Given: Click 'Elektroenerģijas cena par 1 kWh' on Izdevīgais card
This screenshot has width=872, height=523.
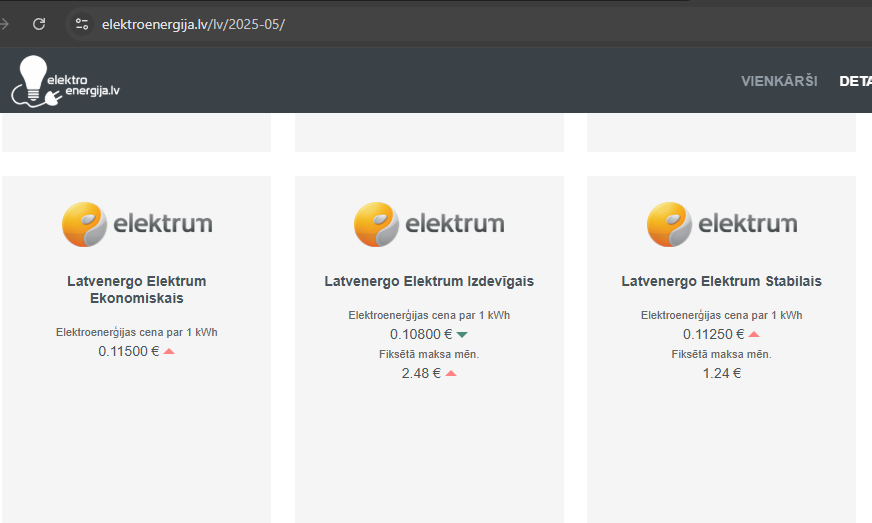Looking at the screenshot, I should click(429, 315).
